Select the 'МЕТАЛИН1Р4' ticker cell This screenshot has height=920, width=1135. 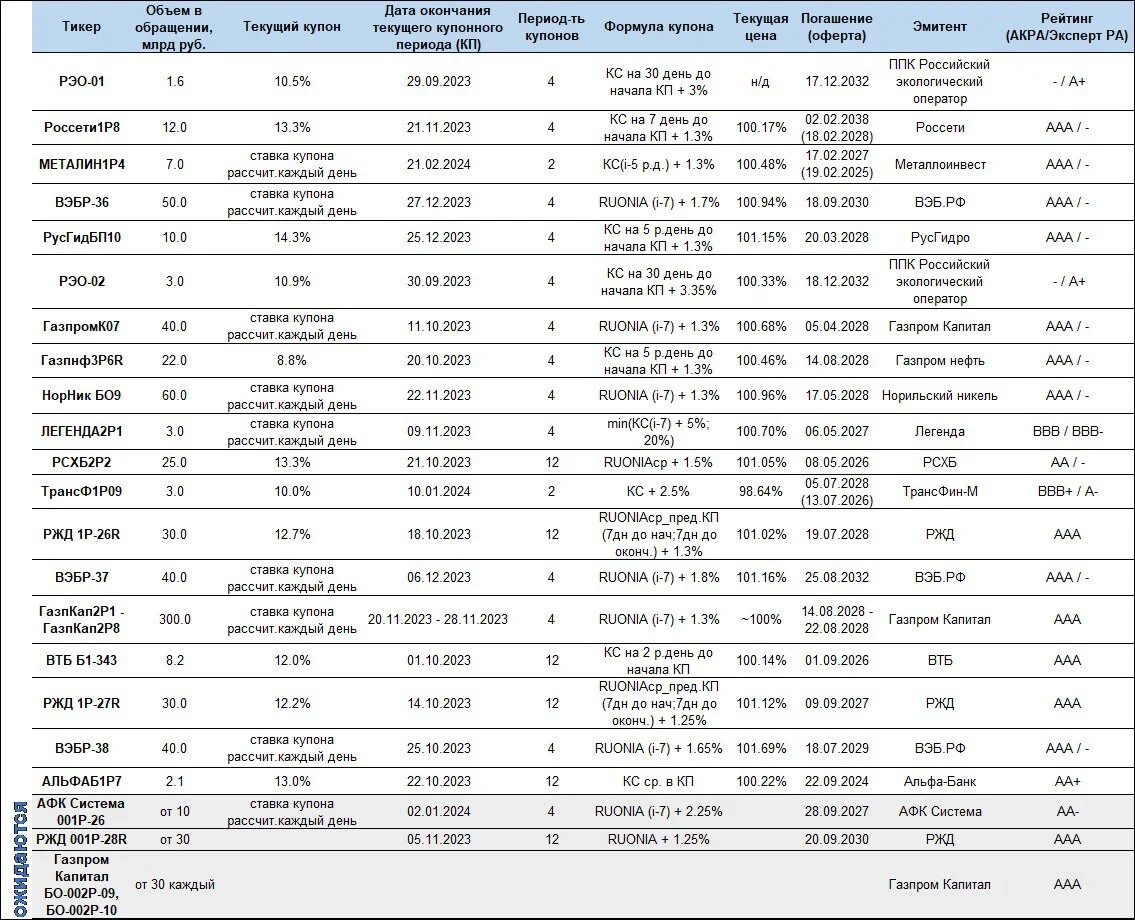point(82,164)
